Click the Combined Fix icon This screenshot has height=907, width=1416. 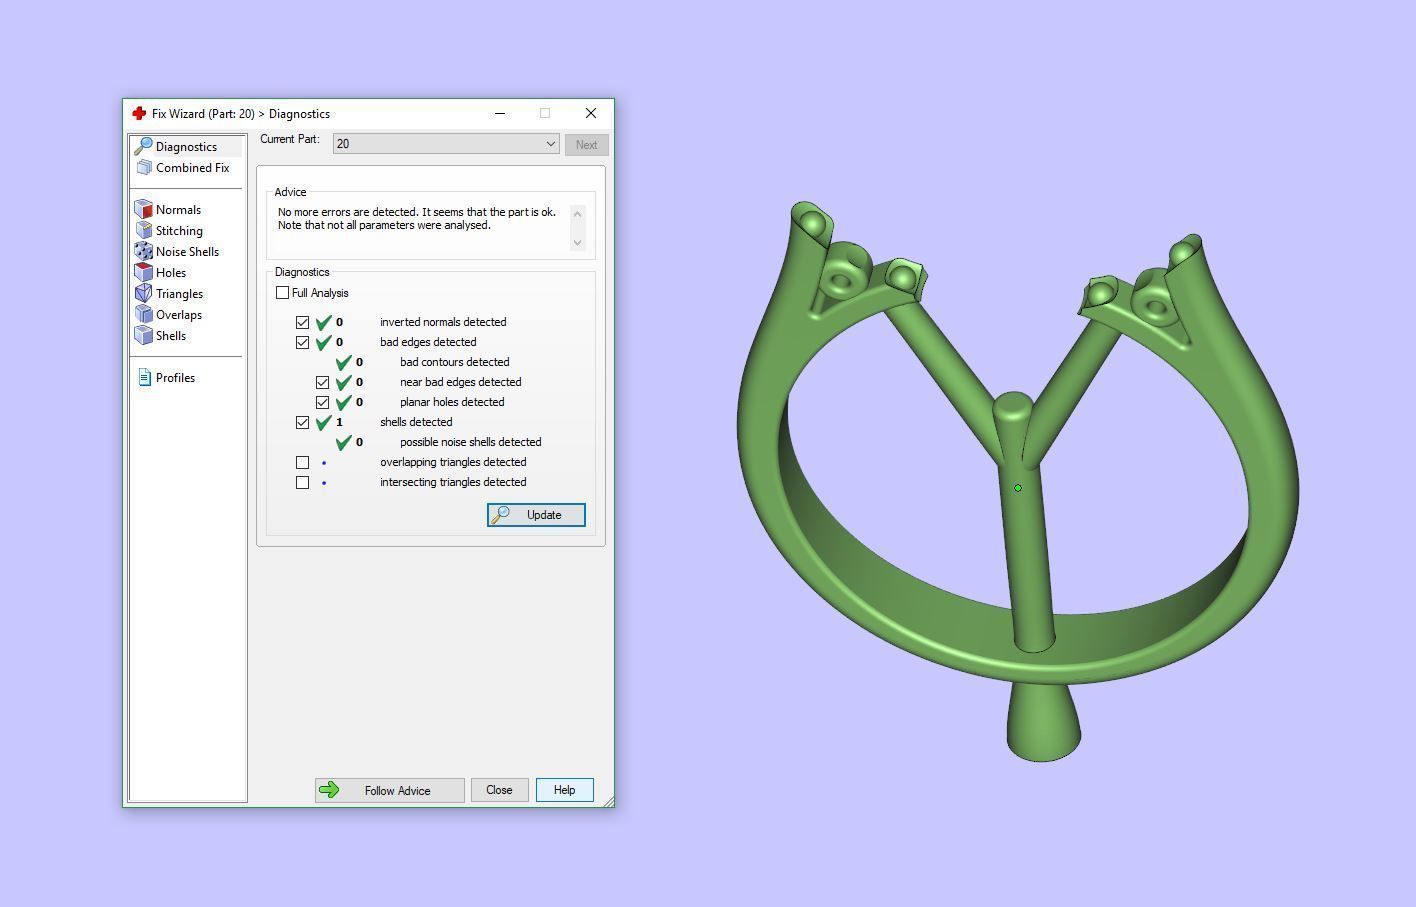click(x=144, y=168)
